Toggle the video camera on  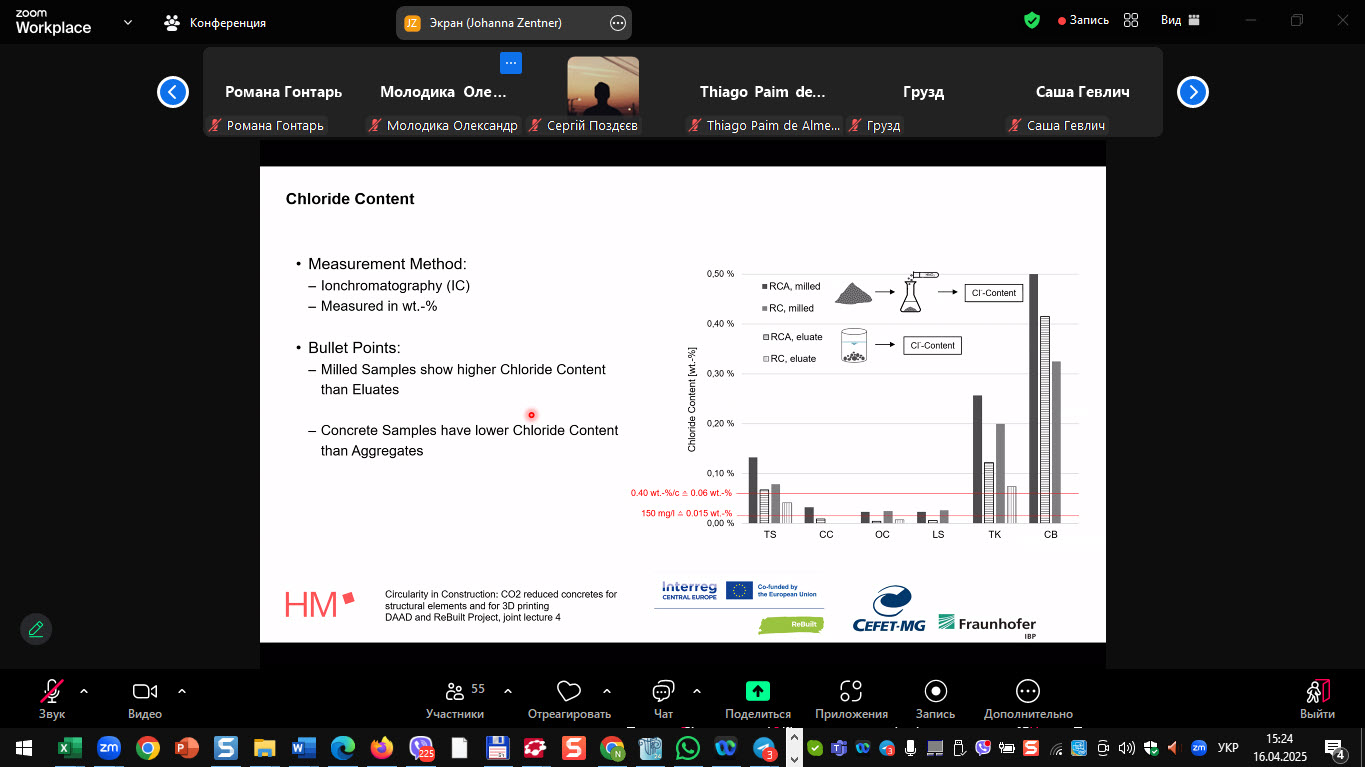pyautogui.click(x=145, y=698)
